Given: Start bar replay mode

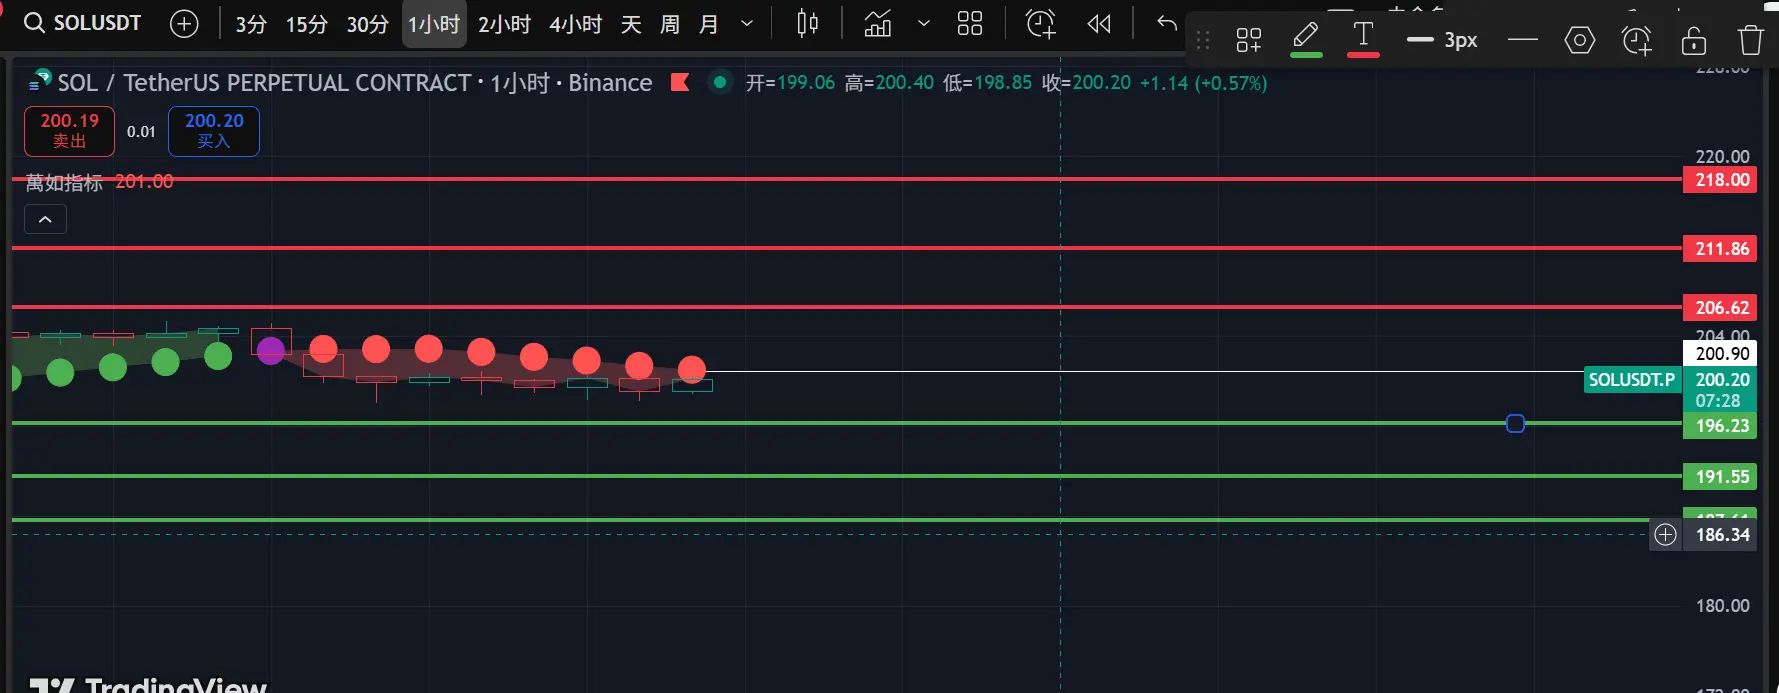Looking at the screenshot, I should [x=1099, y=23].
